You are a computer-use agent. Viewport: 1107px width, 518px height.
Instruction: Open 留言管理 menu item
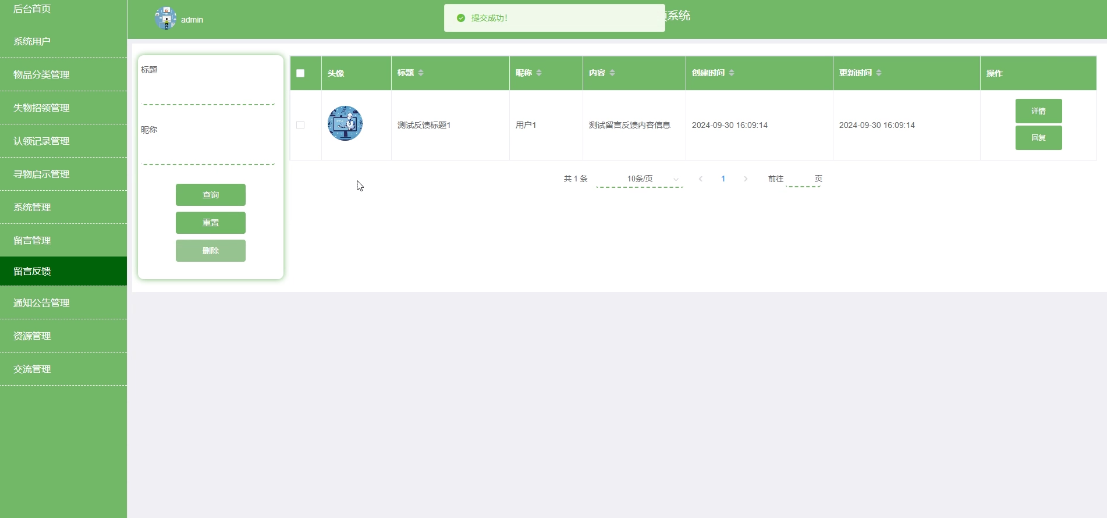pos(64,240)
